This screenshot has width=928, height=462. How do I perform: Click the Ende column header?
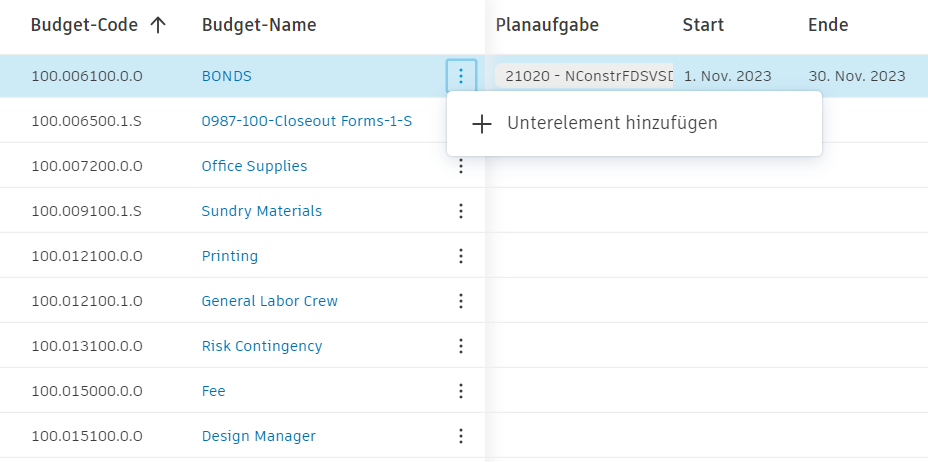[828, 25]
